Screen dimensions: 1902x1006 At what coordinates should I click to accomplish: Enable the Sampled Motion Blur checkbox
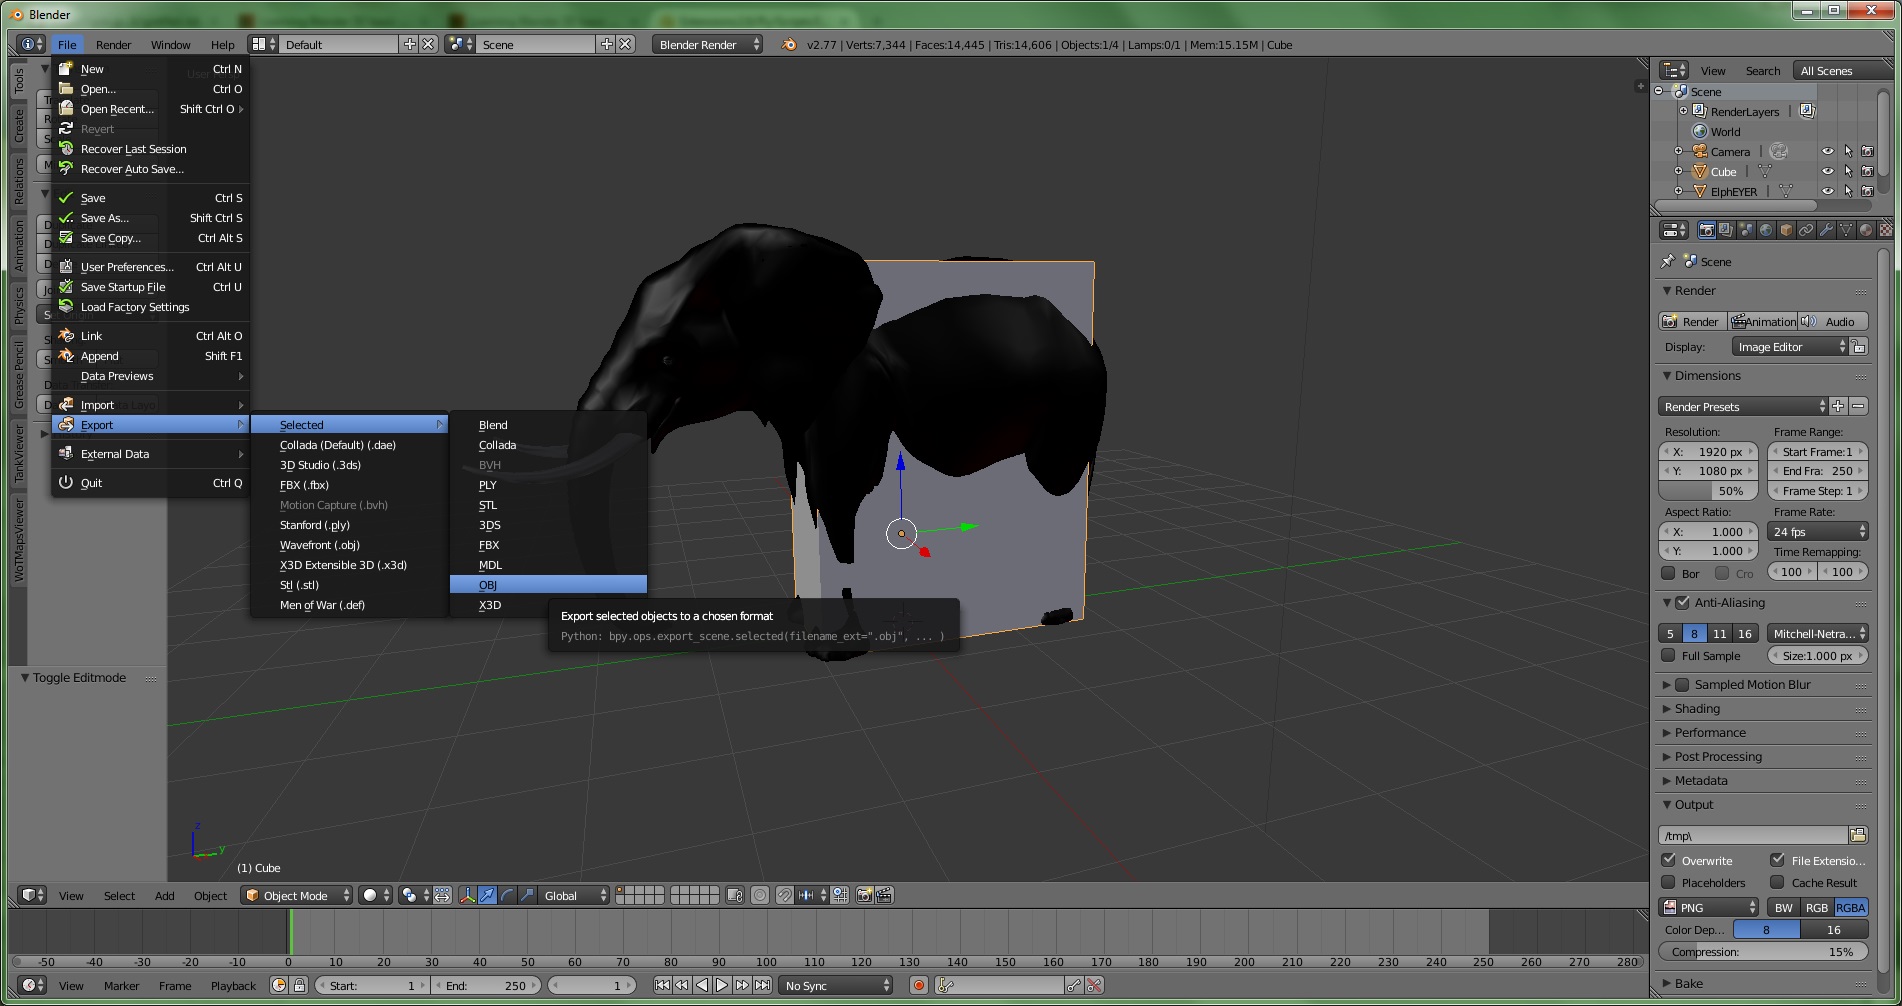(x=1682, y=684)
